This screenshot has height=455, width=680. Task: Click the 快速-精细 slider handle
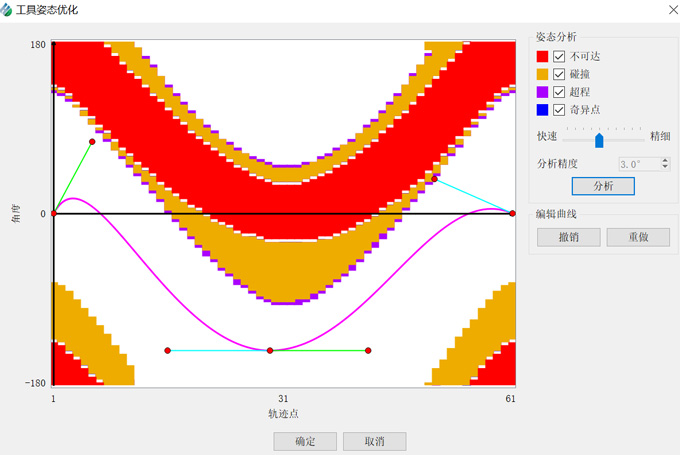pos(599,140)
